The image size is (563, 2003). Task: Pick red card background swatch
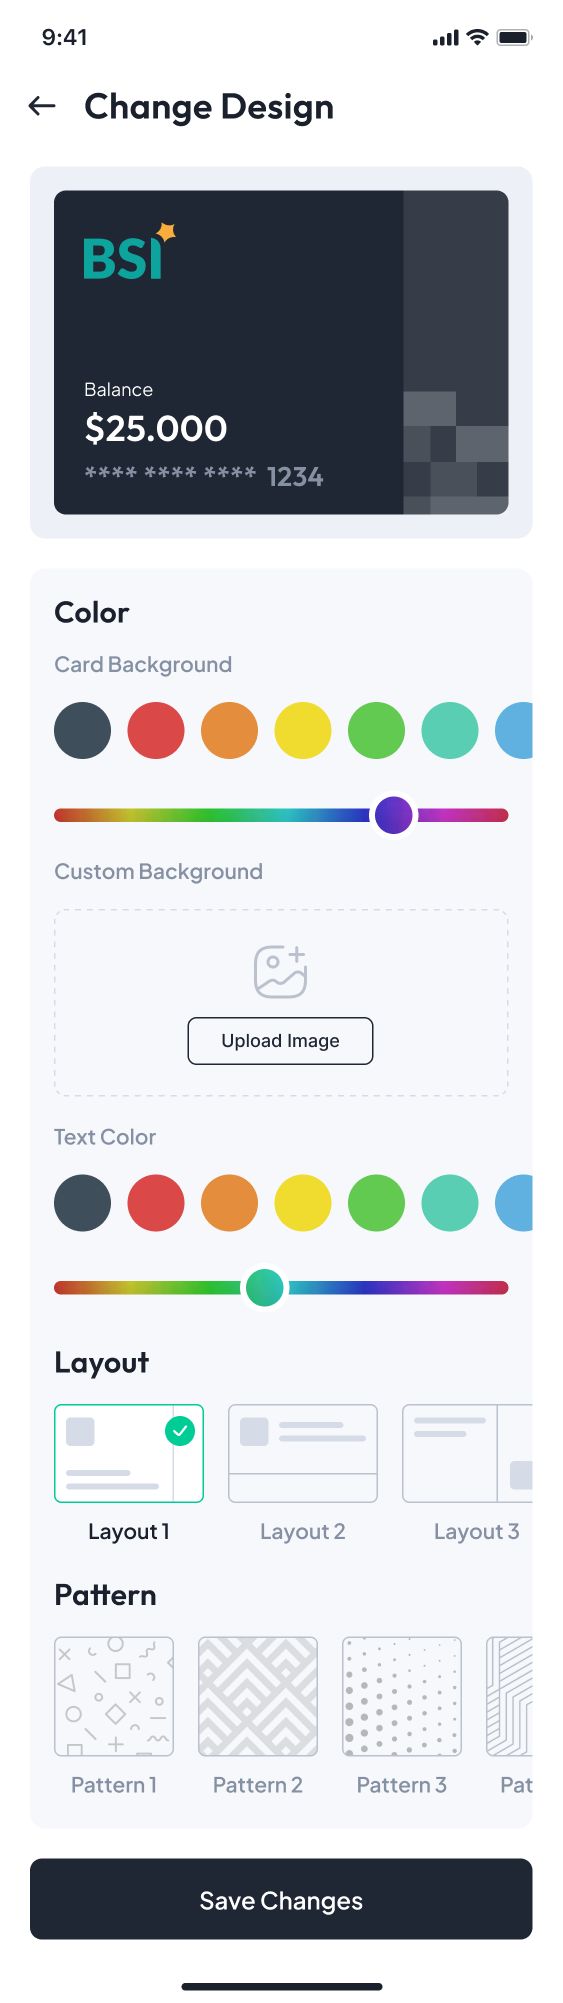click(156, 730)
